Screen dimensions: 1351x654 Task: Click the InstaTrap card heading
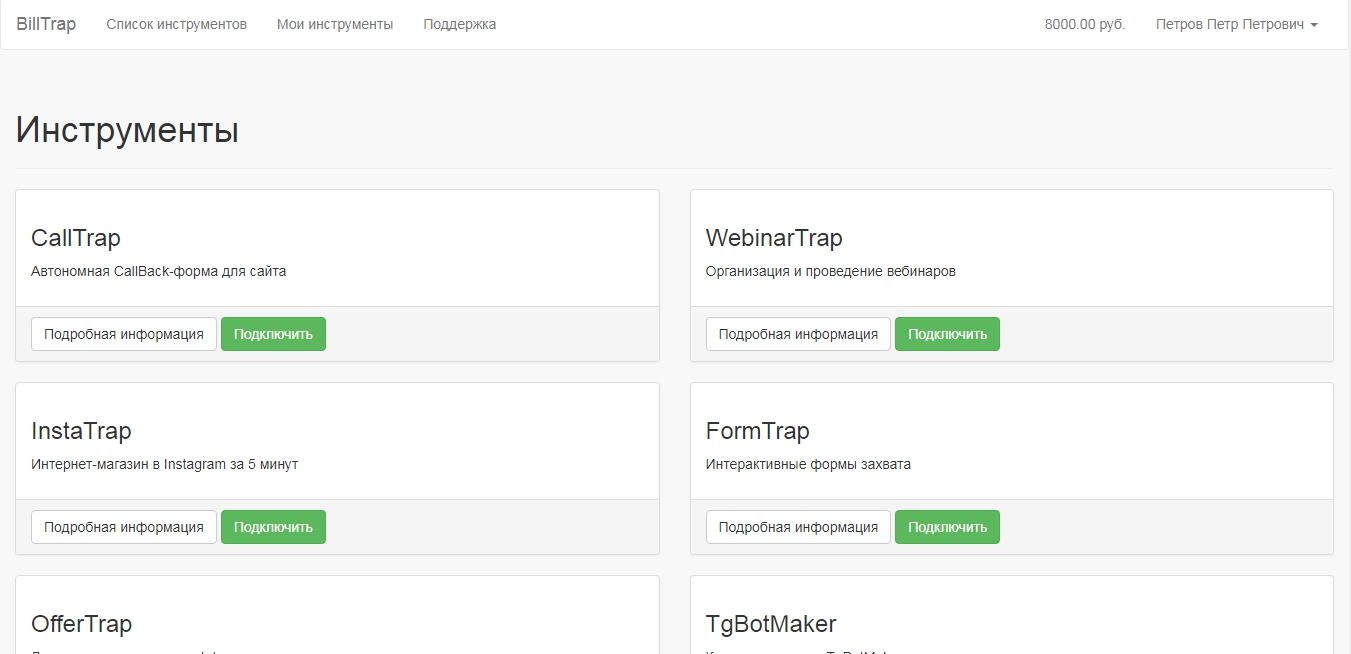[81, 431]
